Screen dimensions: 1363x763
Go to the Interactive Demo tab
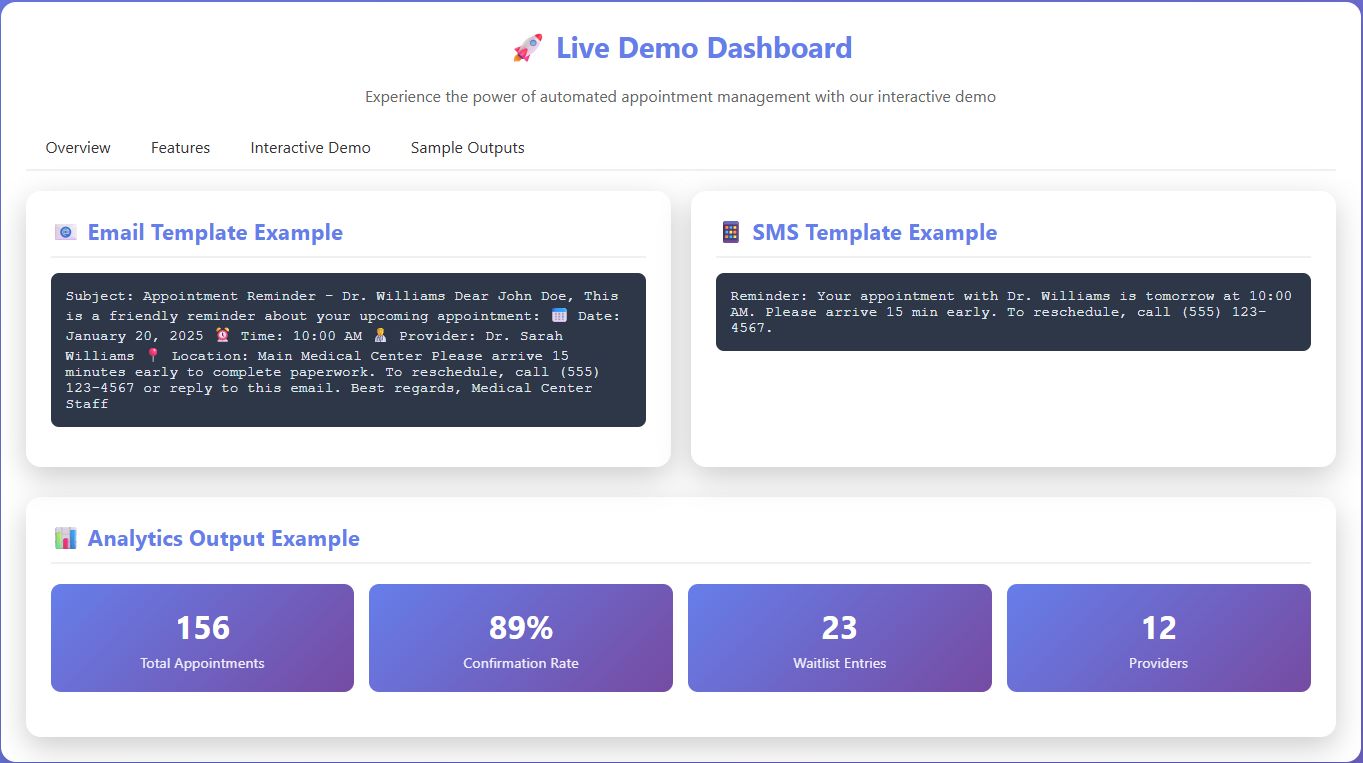(310, 148)
